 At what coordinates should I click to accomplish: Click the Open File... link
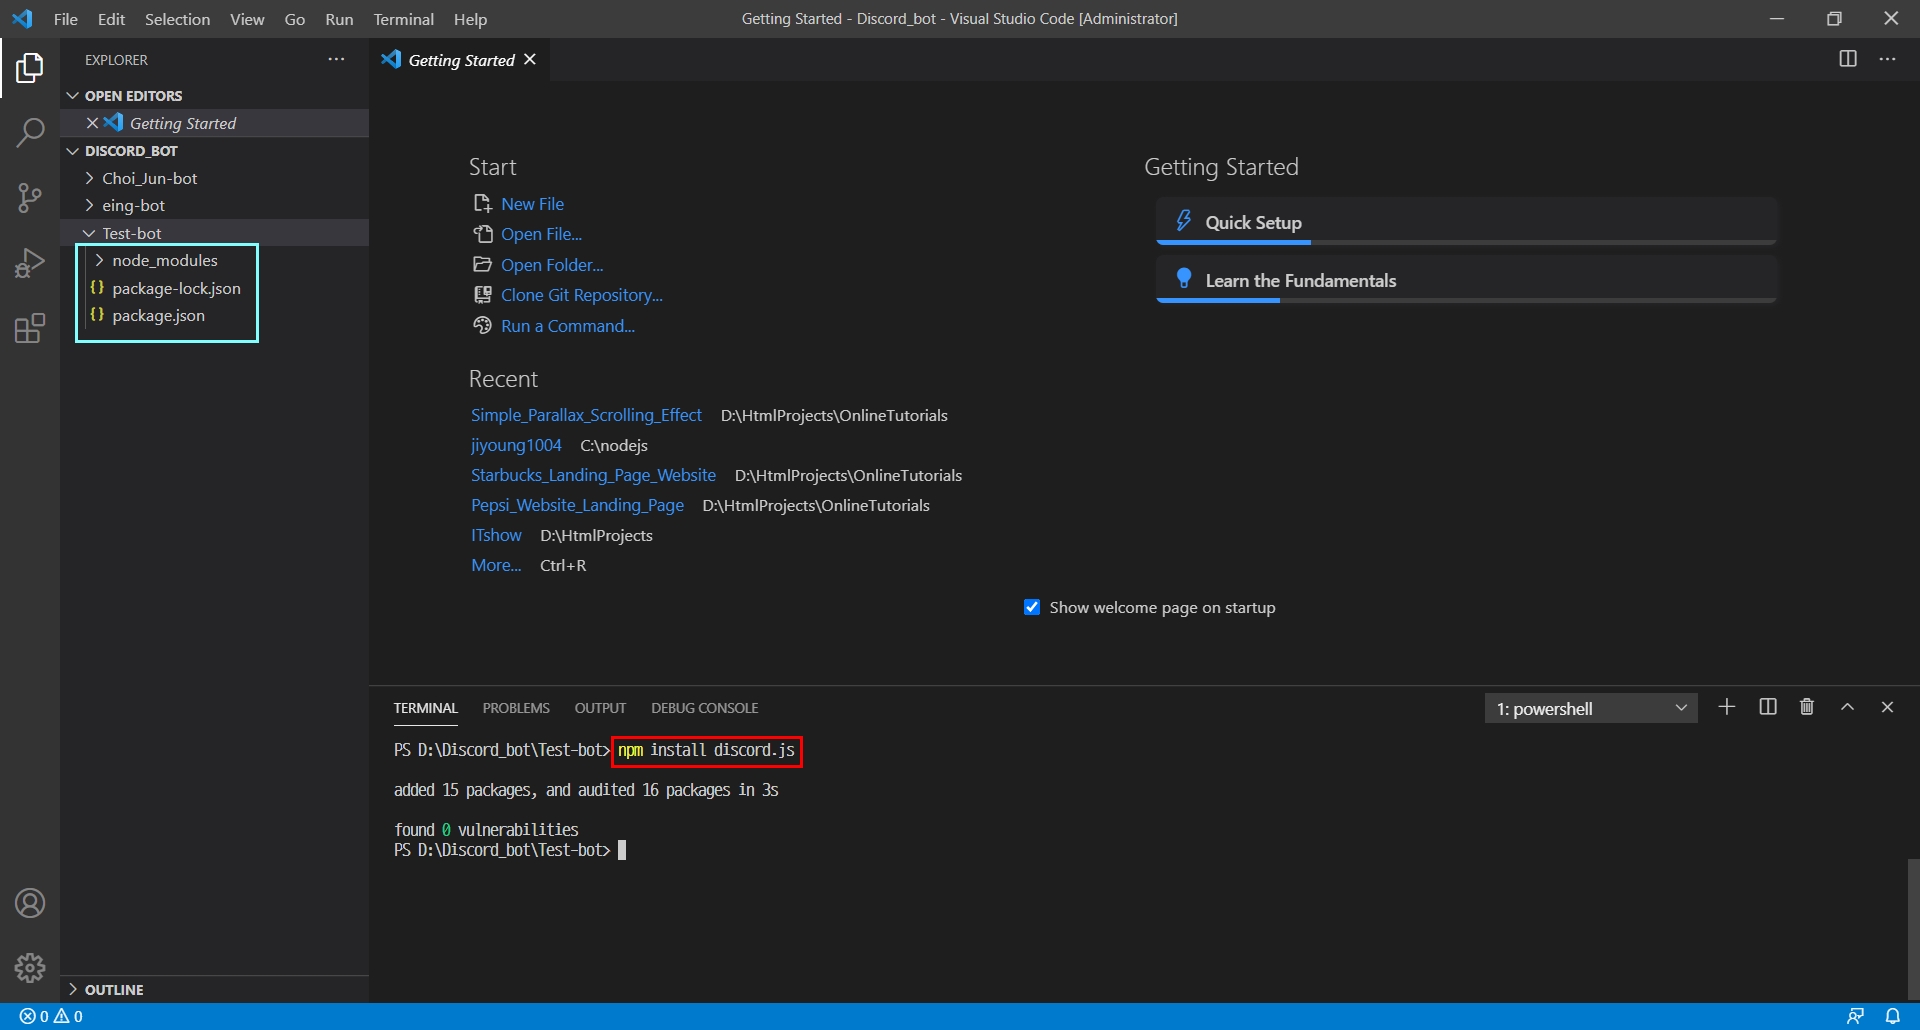pyautogui.click(x=541, y=234)
